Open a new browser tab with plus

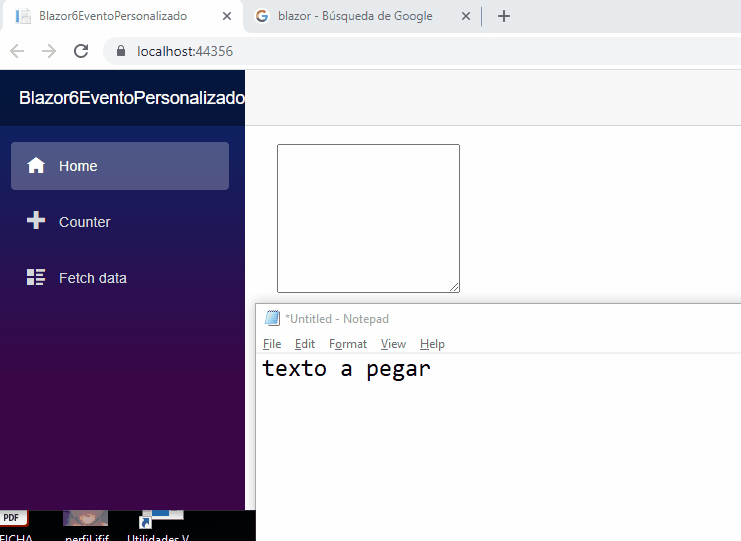(504, 16)
